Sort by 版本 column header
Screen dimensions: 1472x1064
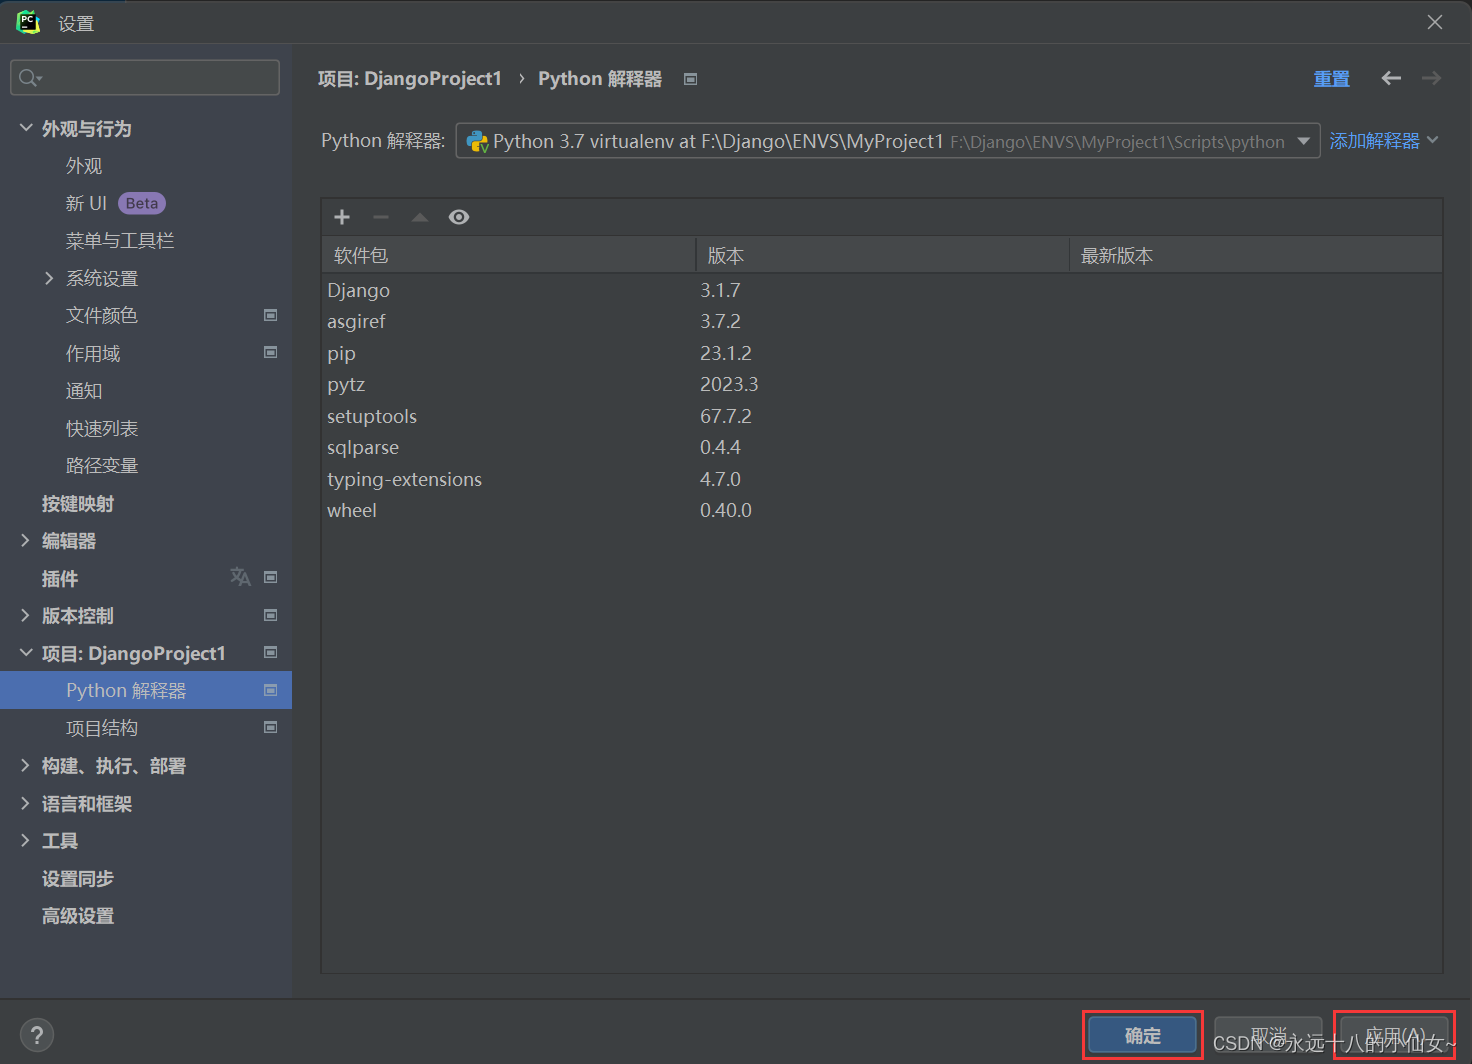[883, 255]
